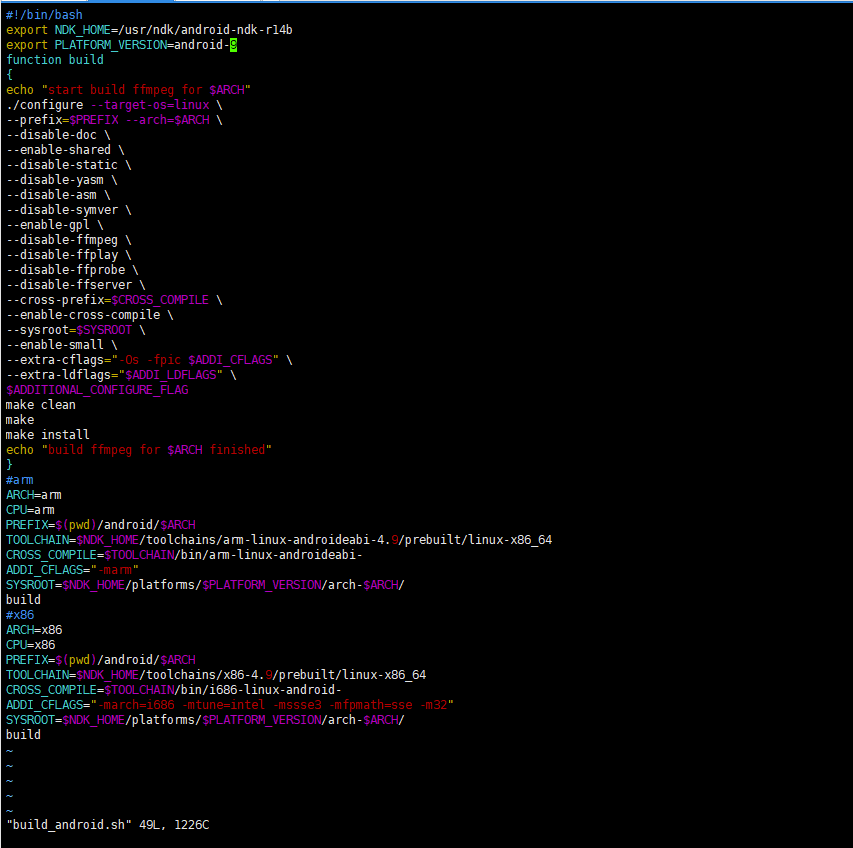This screenshot has height=848, width=853.
Task: Click the '--disable-static' option line
Action: pos(69,165)
